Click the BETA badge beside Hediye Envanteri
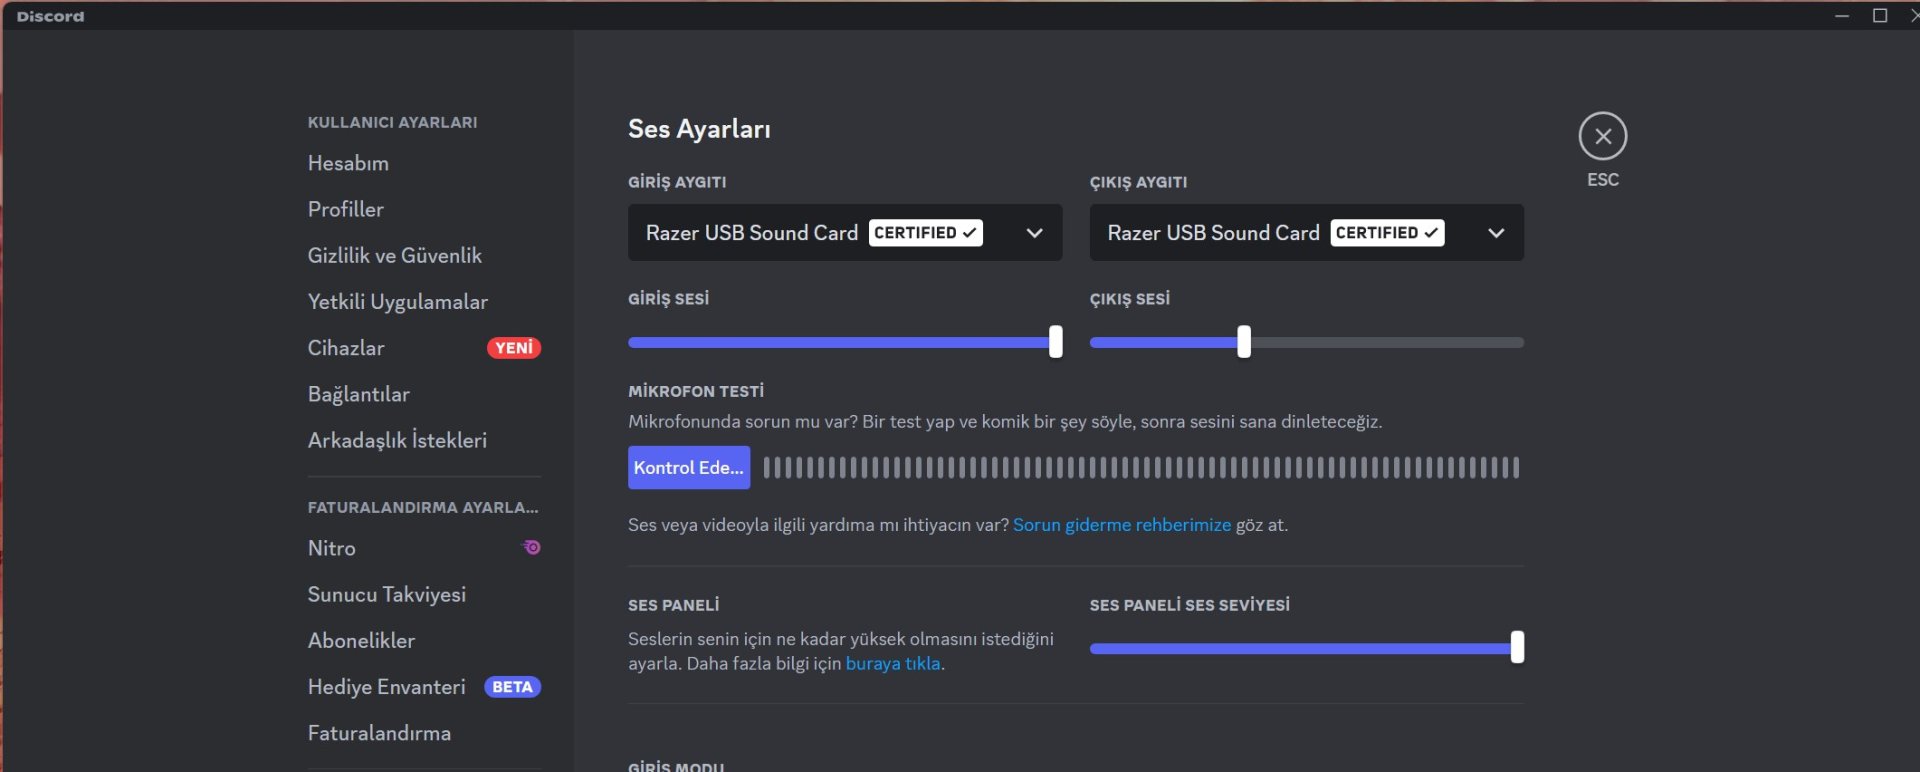 pos(512,687)
